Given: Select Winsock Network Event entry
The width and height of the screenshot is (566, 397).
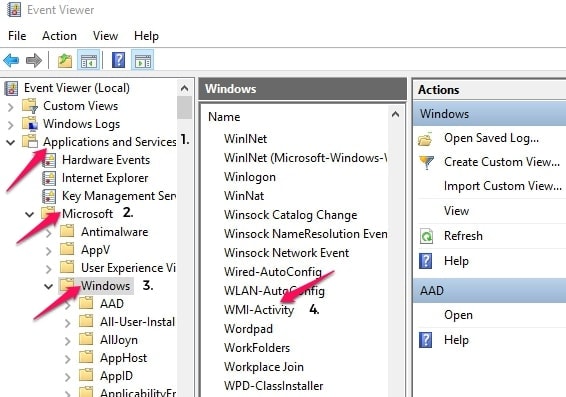Looking at the screenshot, I should [287, 253].
